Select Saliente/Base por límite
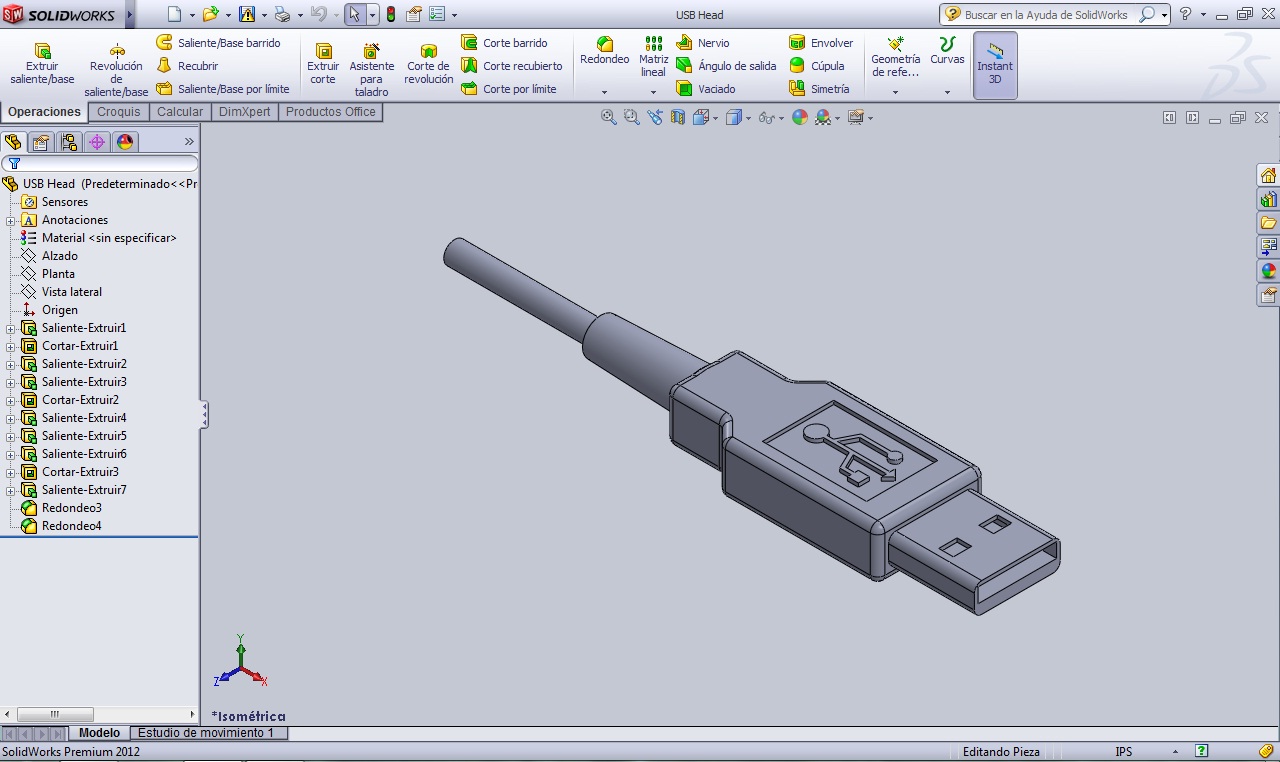 click(223, 89)
